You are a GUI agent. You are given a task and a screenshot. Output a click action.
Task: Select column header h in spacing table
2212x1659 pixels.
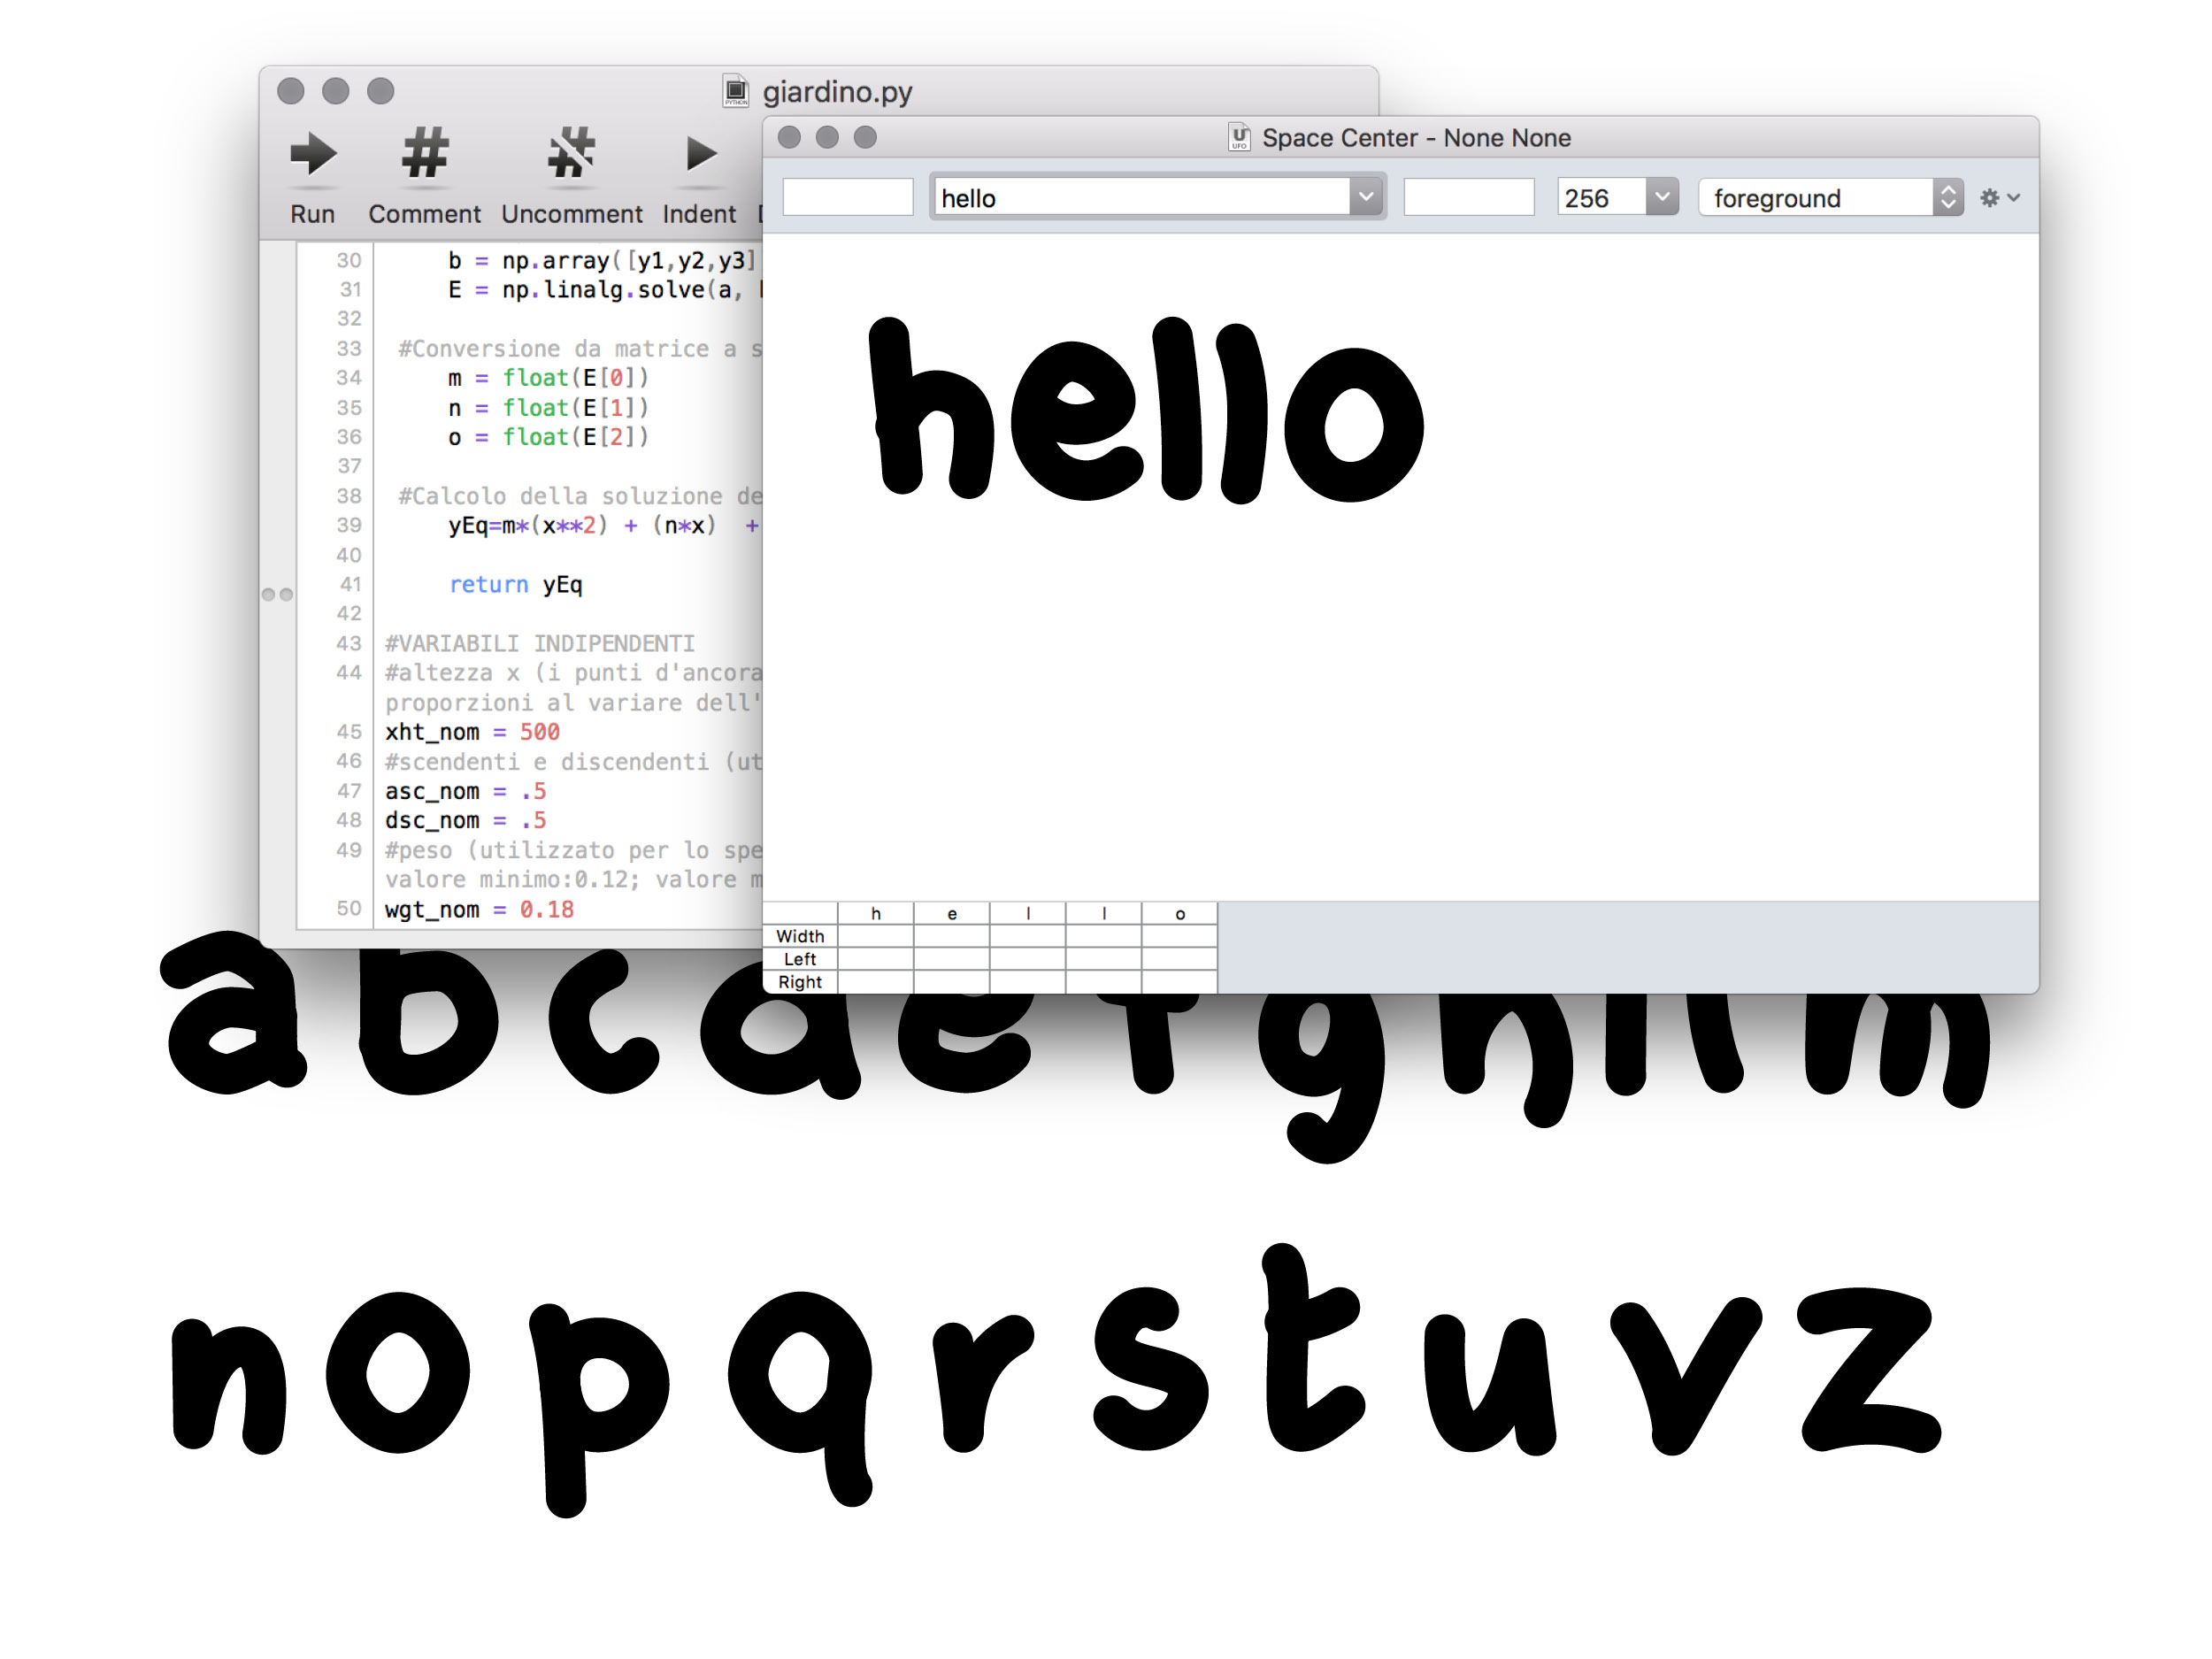(x=876, y=913)
